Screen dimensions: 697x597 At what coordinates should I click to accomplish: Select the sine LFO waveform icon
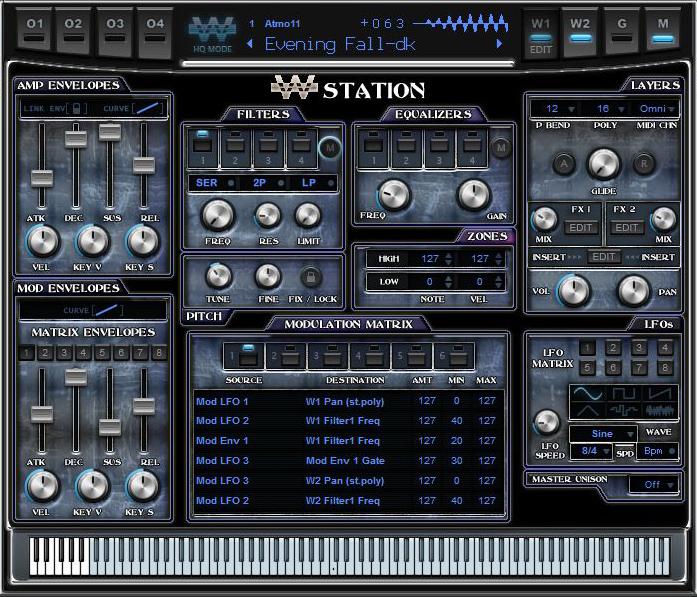click(588, 393)
